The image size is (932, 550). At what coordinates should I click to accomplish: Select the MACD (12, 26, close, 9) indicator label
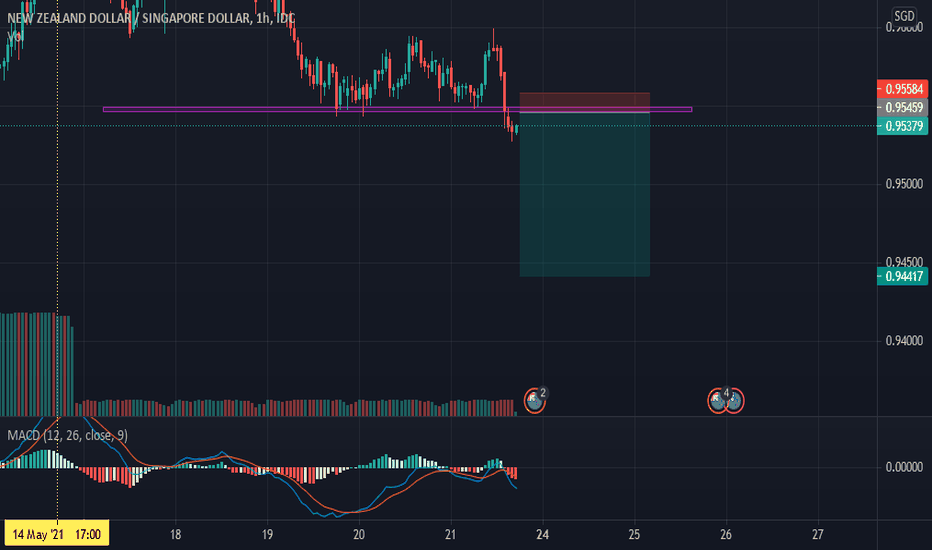67,435
